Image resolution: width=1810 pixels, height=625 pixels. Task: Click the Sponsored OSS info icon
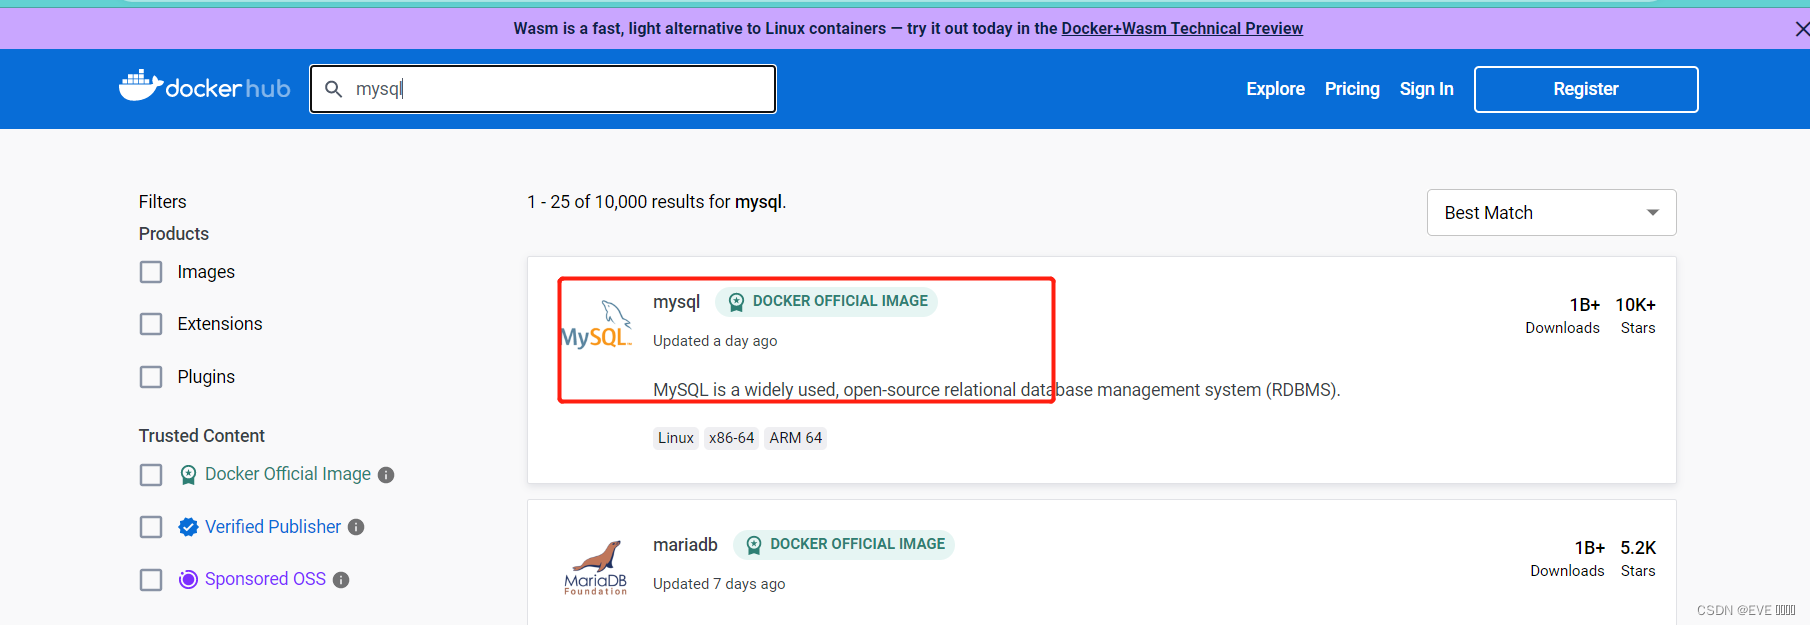tap(341, 580)
